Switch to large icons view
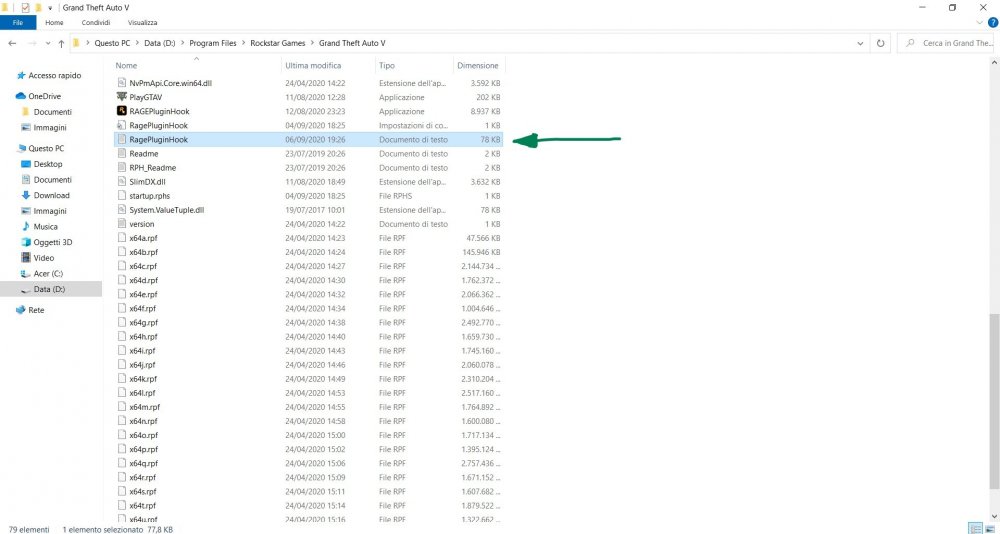 989,528
